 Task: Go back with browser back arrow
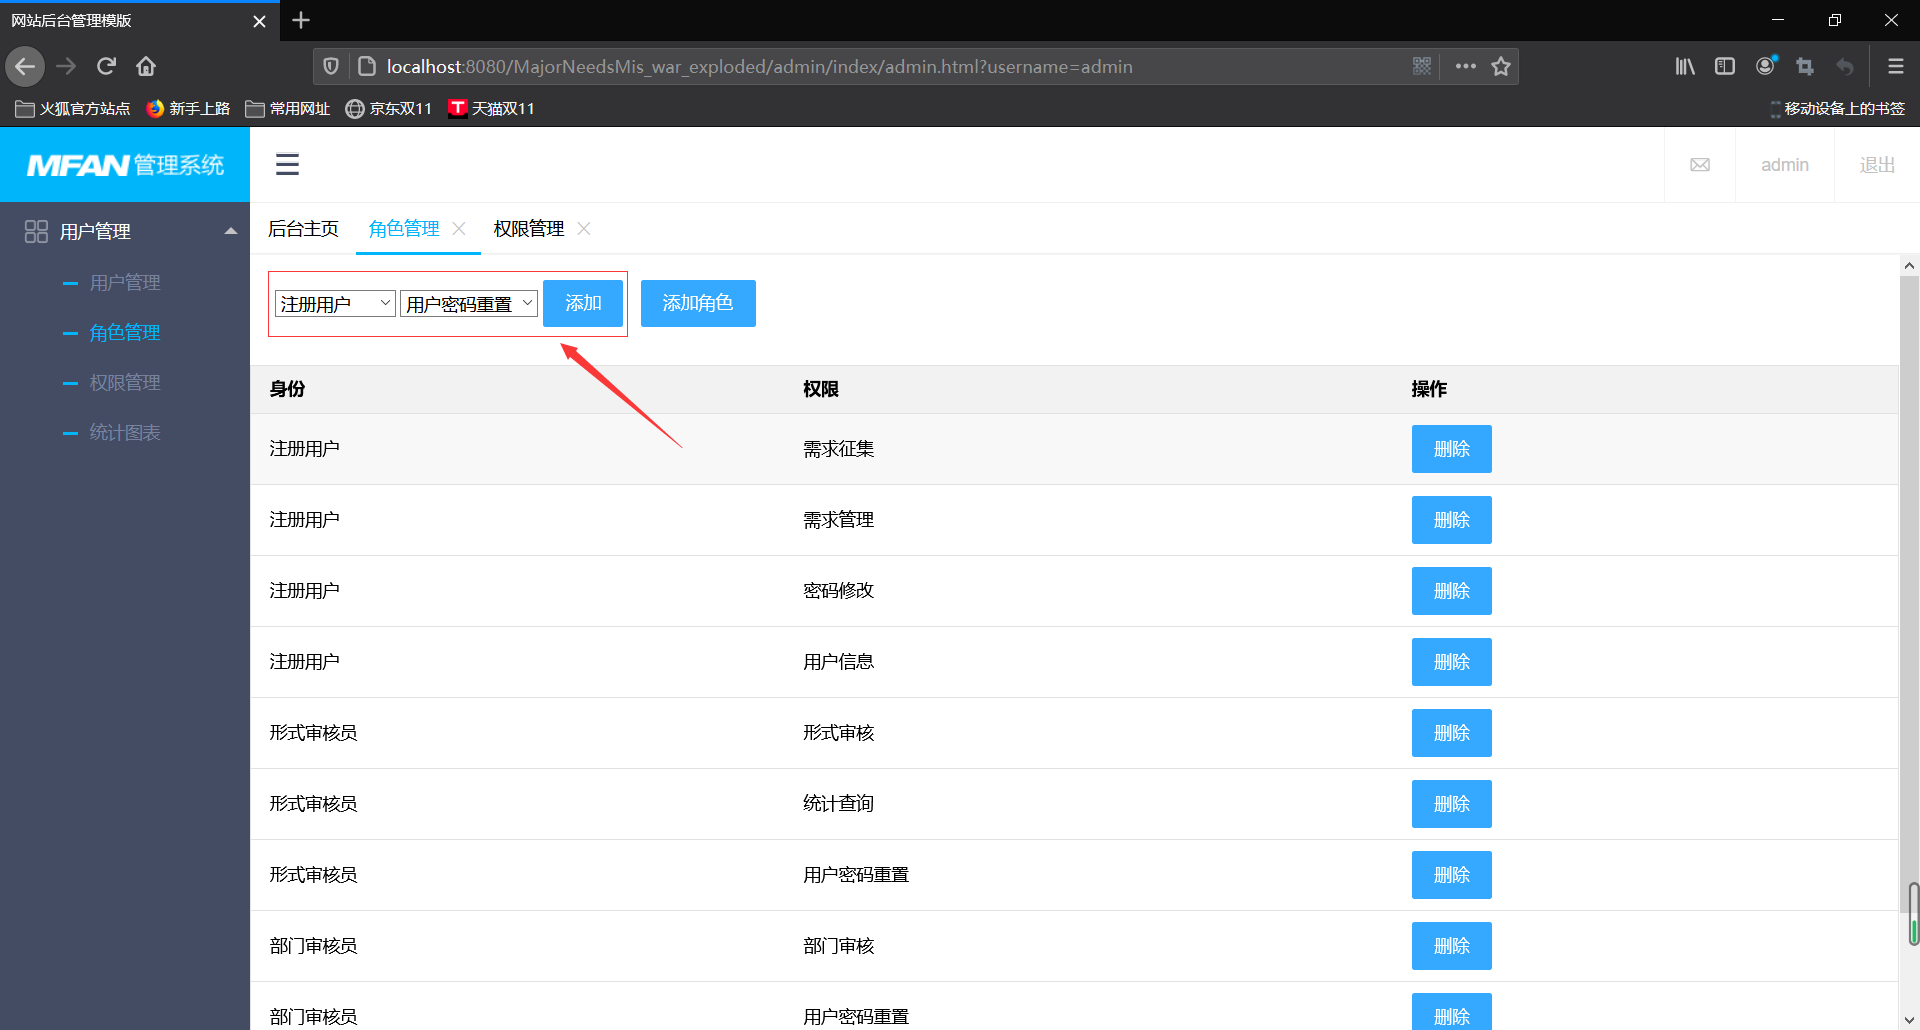(25, 66)
